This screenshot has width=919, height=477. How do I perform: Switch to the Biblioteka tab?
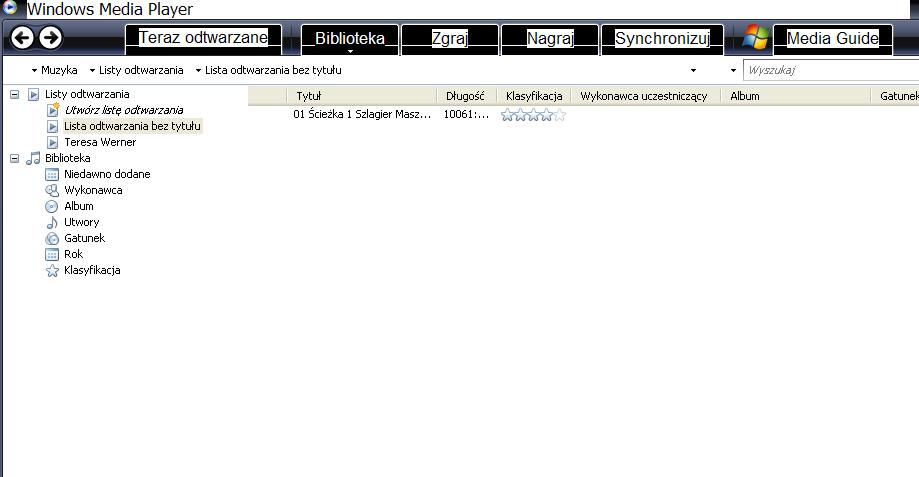click(350, 39)
